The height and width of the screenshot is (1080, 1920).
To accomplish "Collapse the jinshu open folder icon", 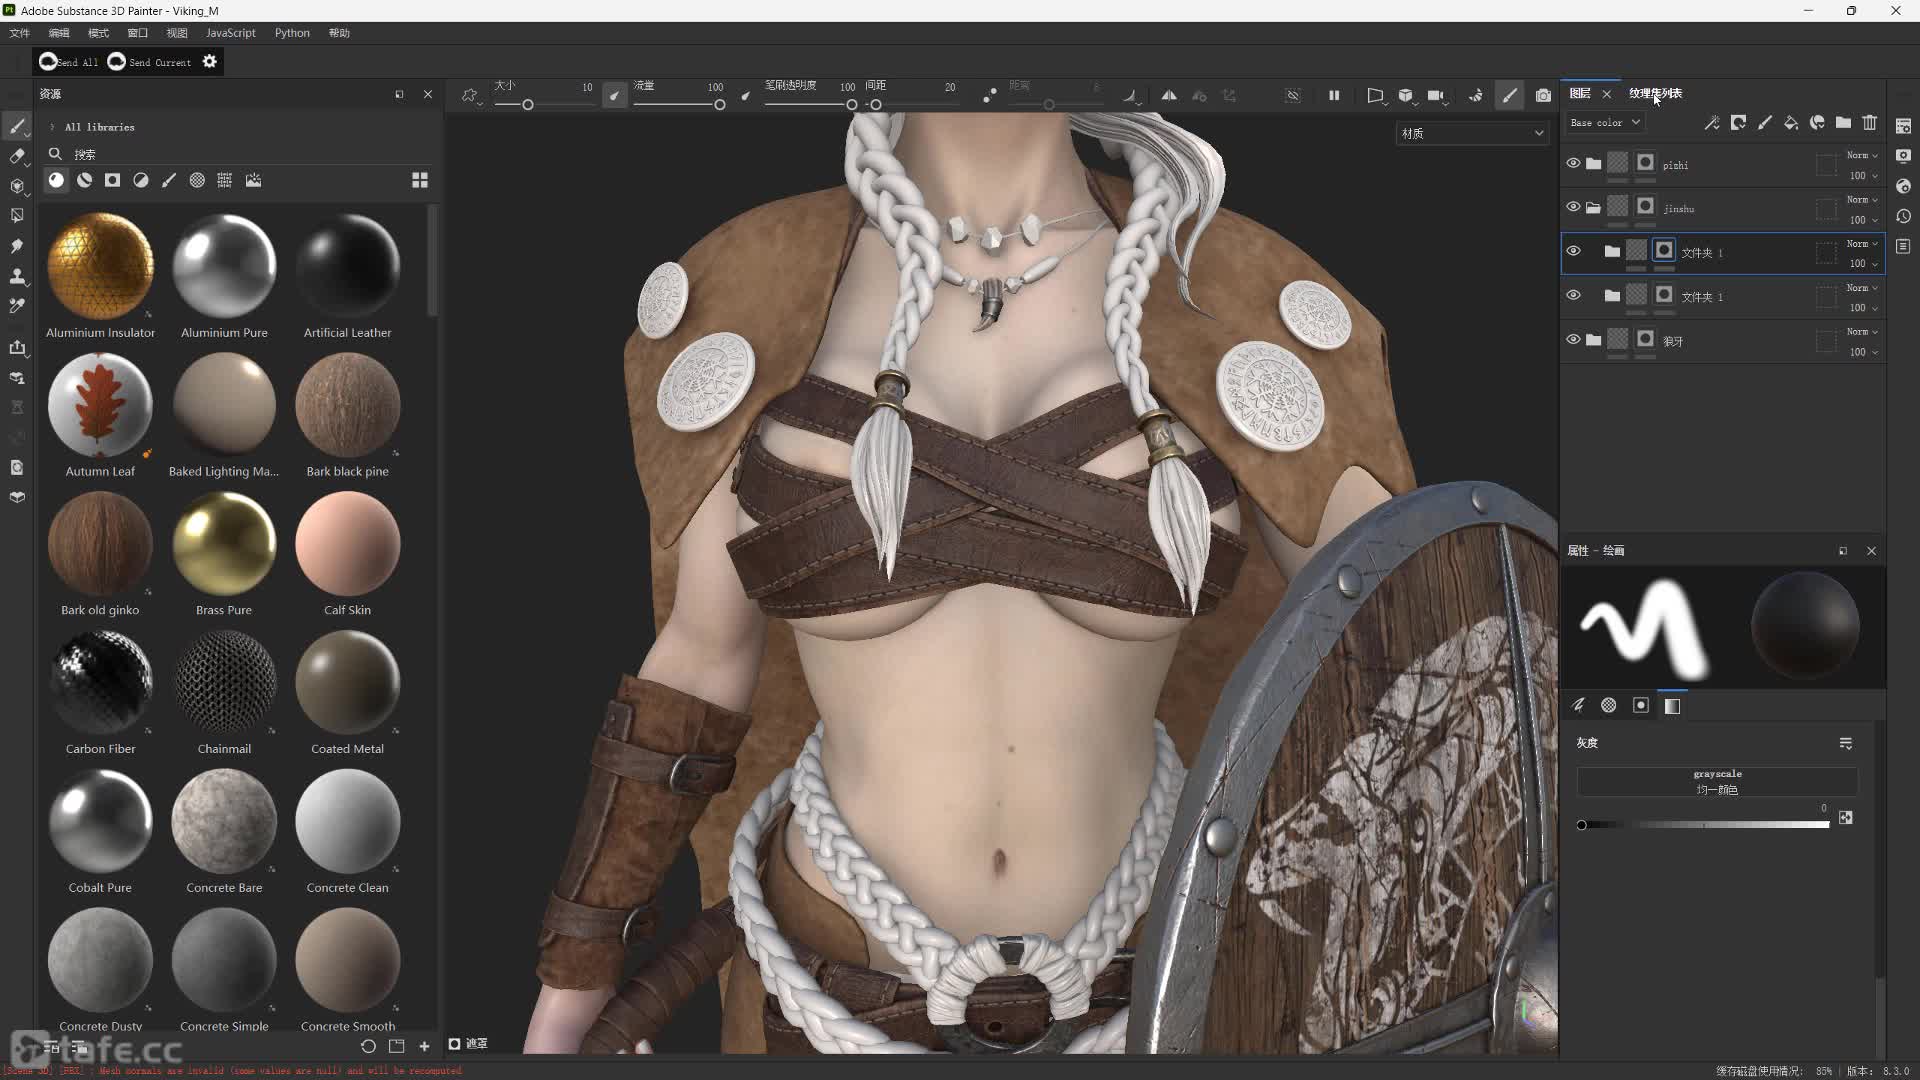I will [1593, 208].
